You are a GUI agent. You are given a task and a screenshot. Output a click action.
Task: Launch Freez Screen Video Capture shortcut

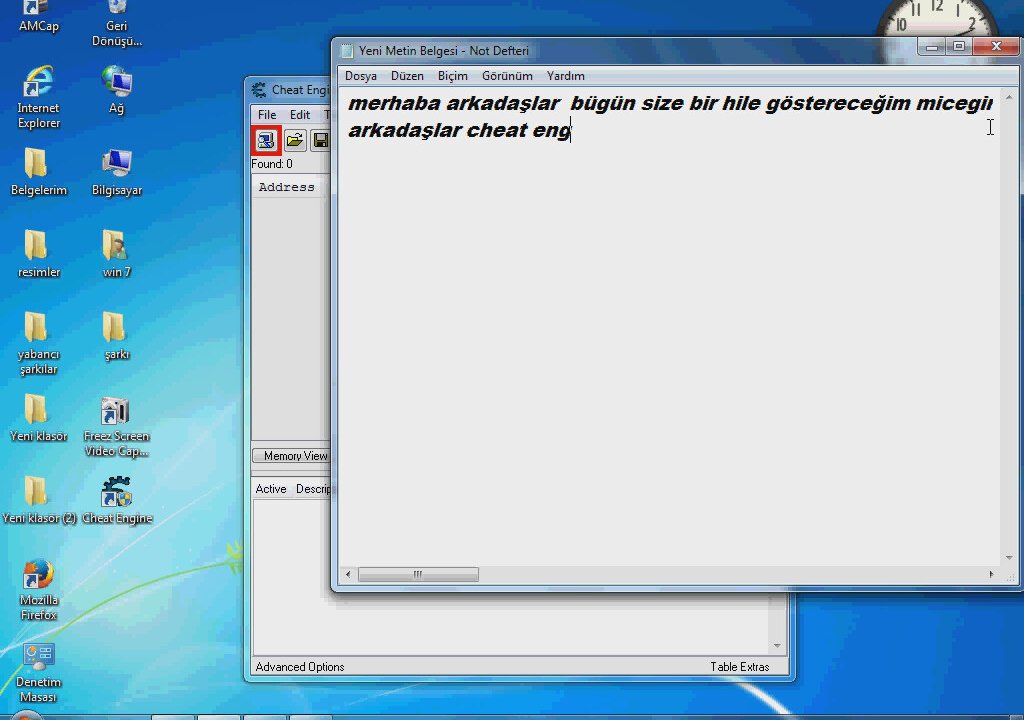(117, 426)
